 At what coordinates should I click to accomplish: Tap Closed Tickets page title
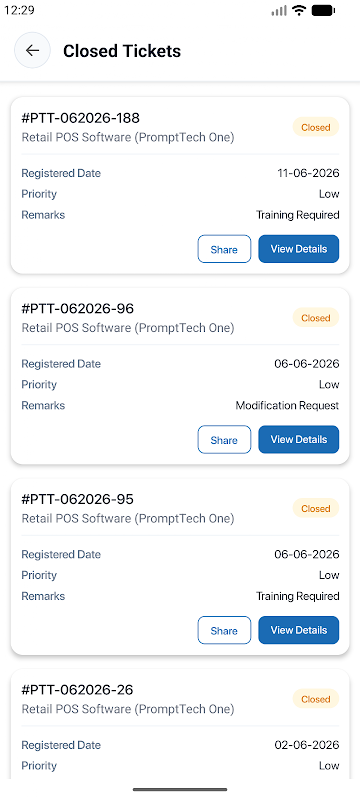[x=122, y=51]
